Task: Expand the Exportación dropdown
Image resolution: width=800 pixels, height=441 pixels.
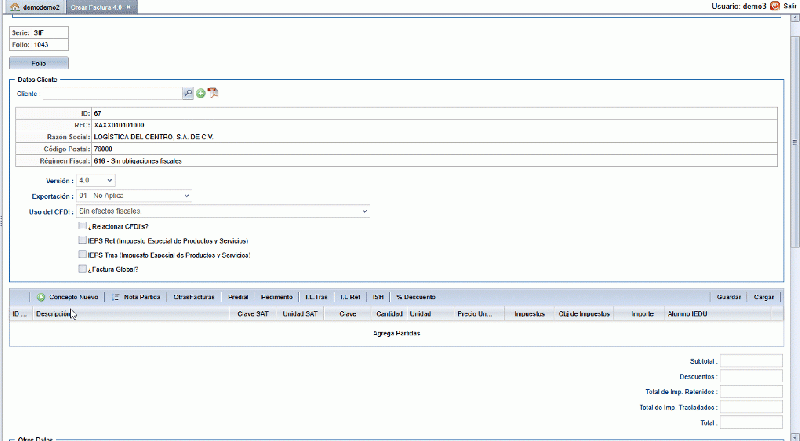Action: tap(134, 195)
